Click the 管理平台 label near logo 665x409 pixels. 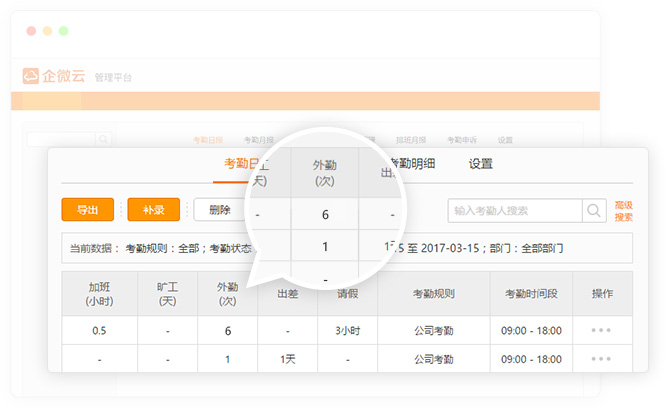click(113, 77)
